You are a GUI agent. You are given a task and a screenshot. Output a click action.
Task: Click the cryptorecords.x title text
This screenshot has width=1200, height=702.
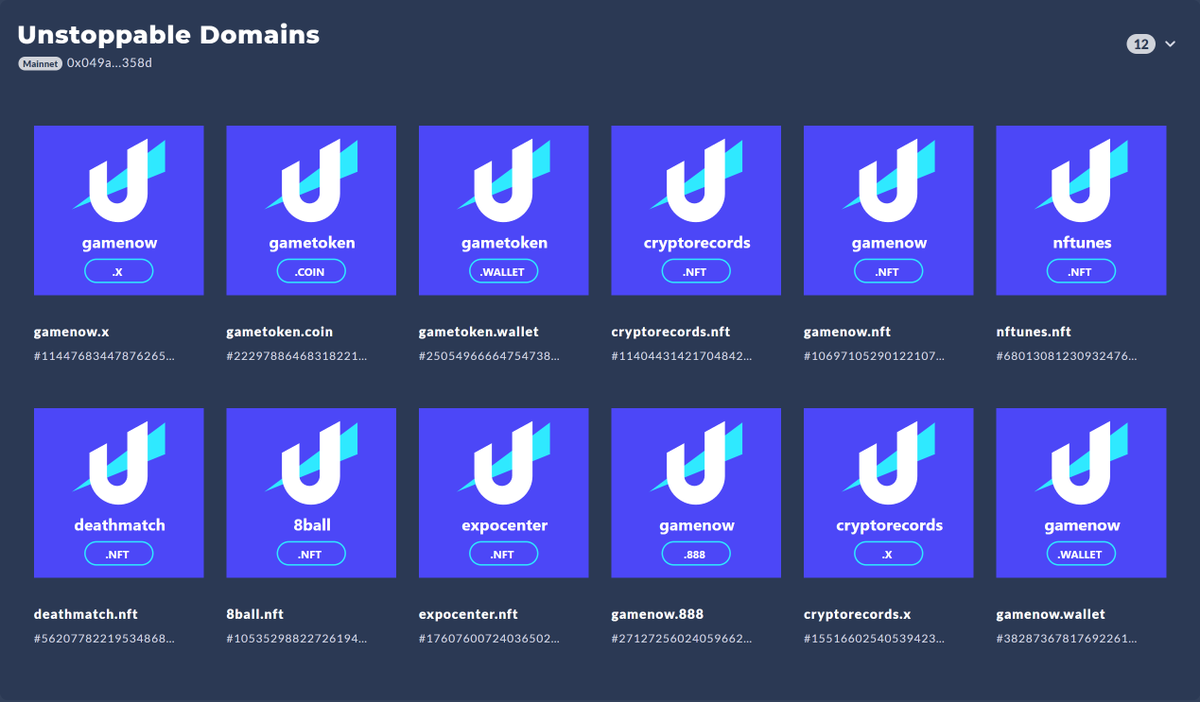(857, 614)
